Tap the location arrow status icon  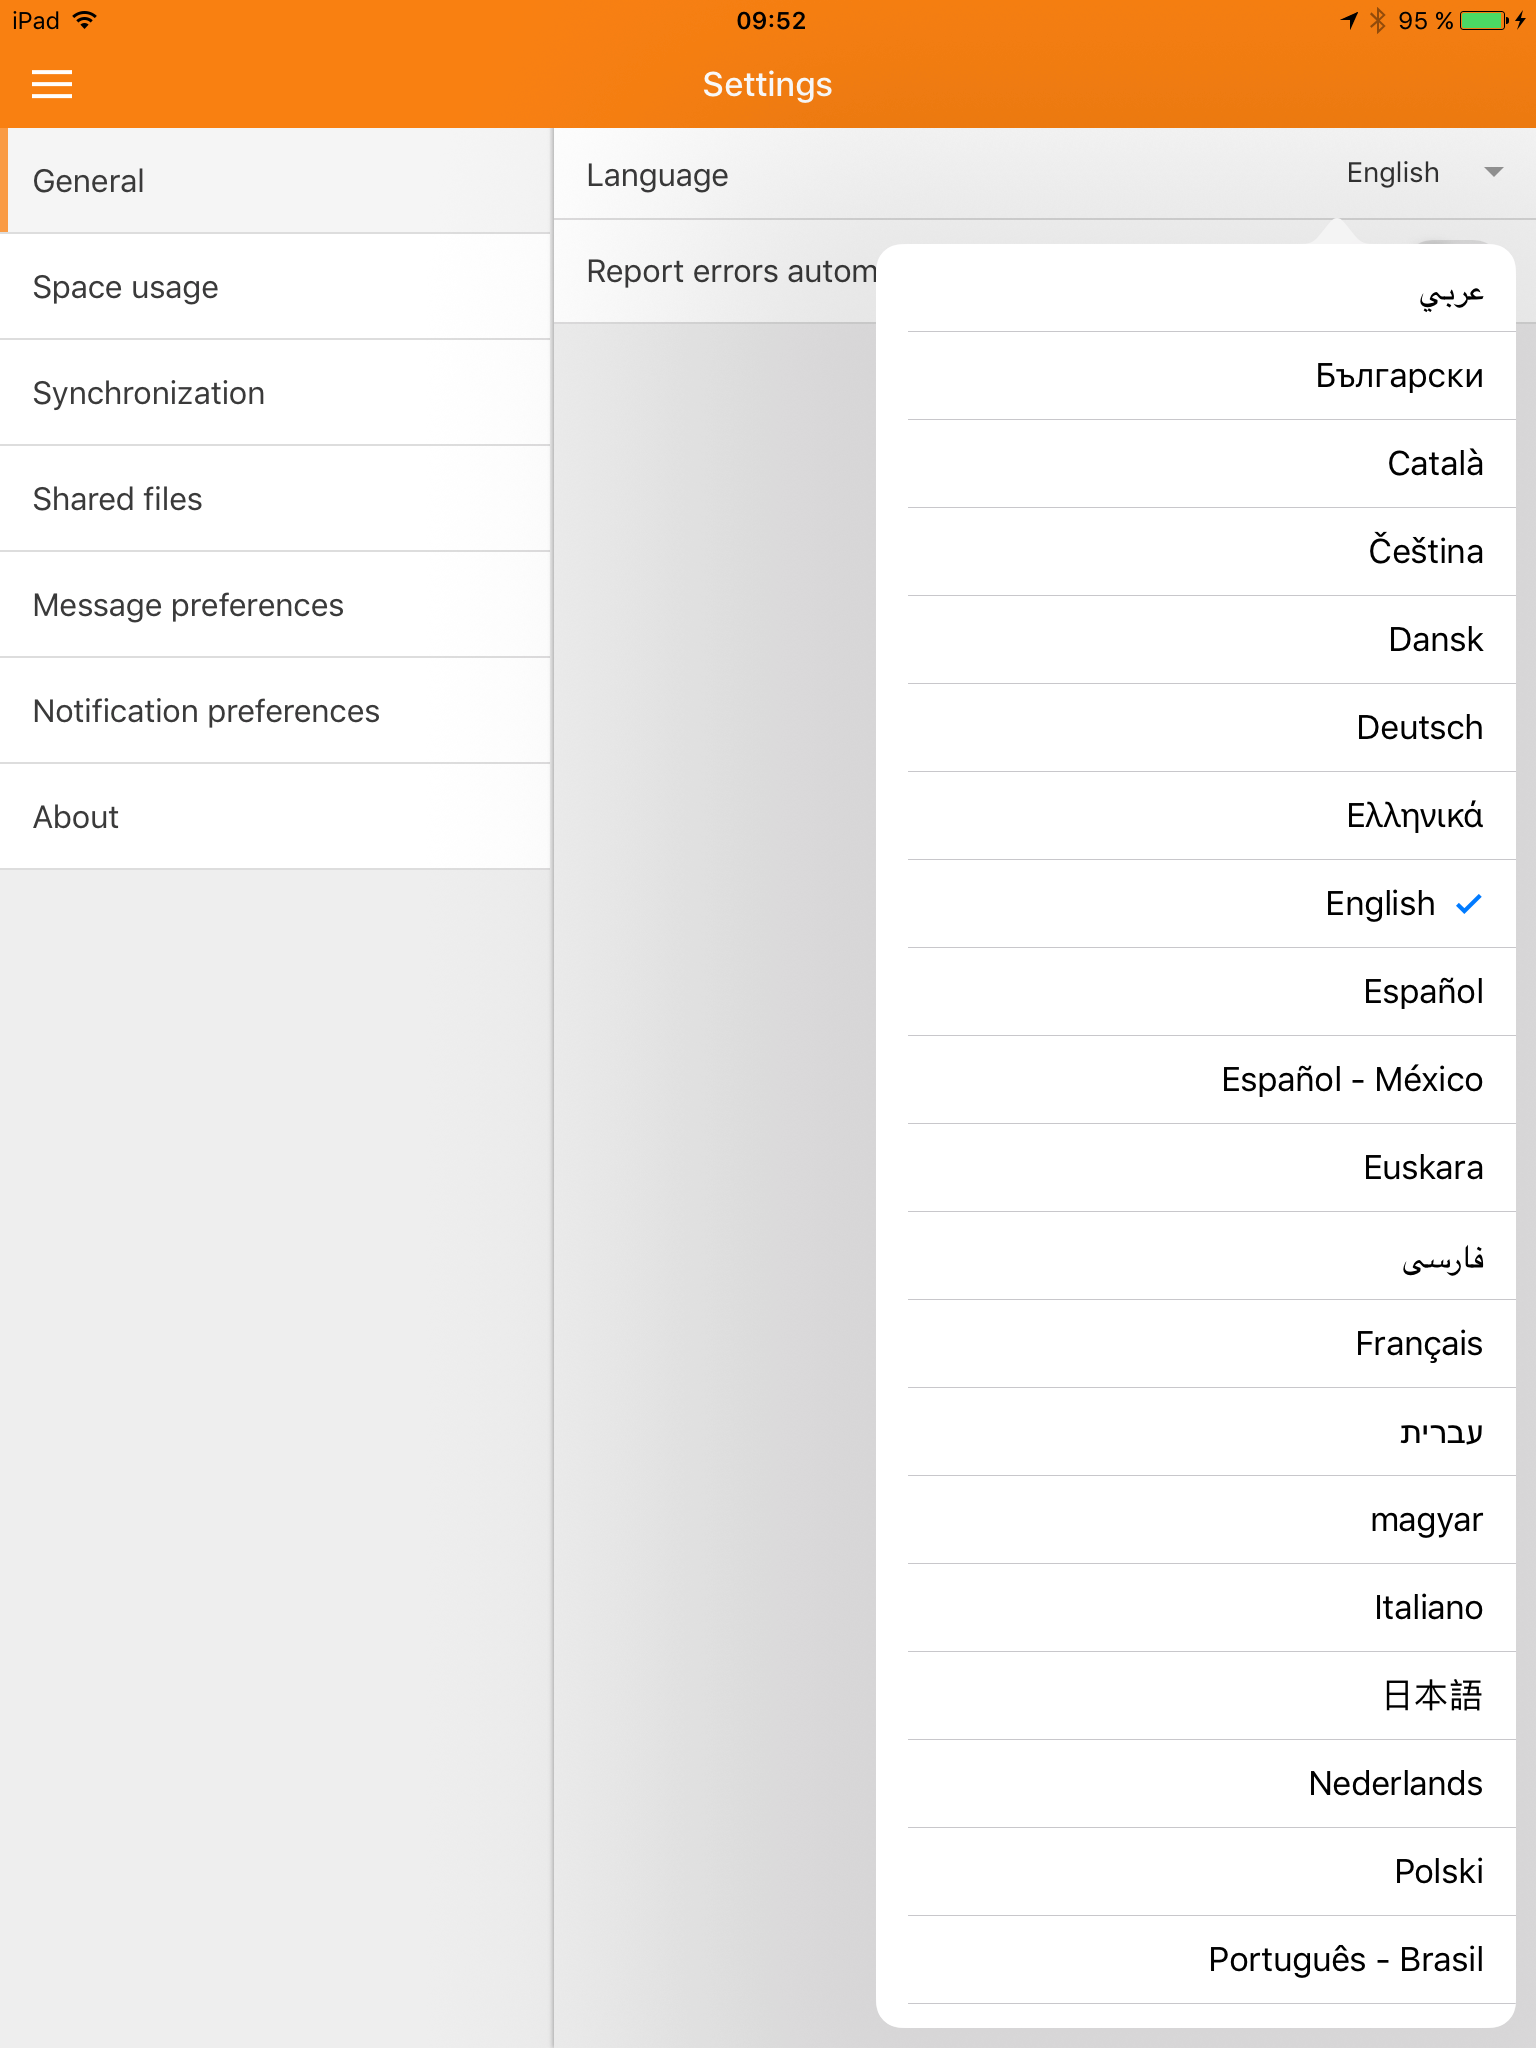pos(1350,21)
